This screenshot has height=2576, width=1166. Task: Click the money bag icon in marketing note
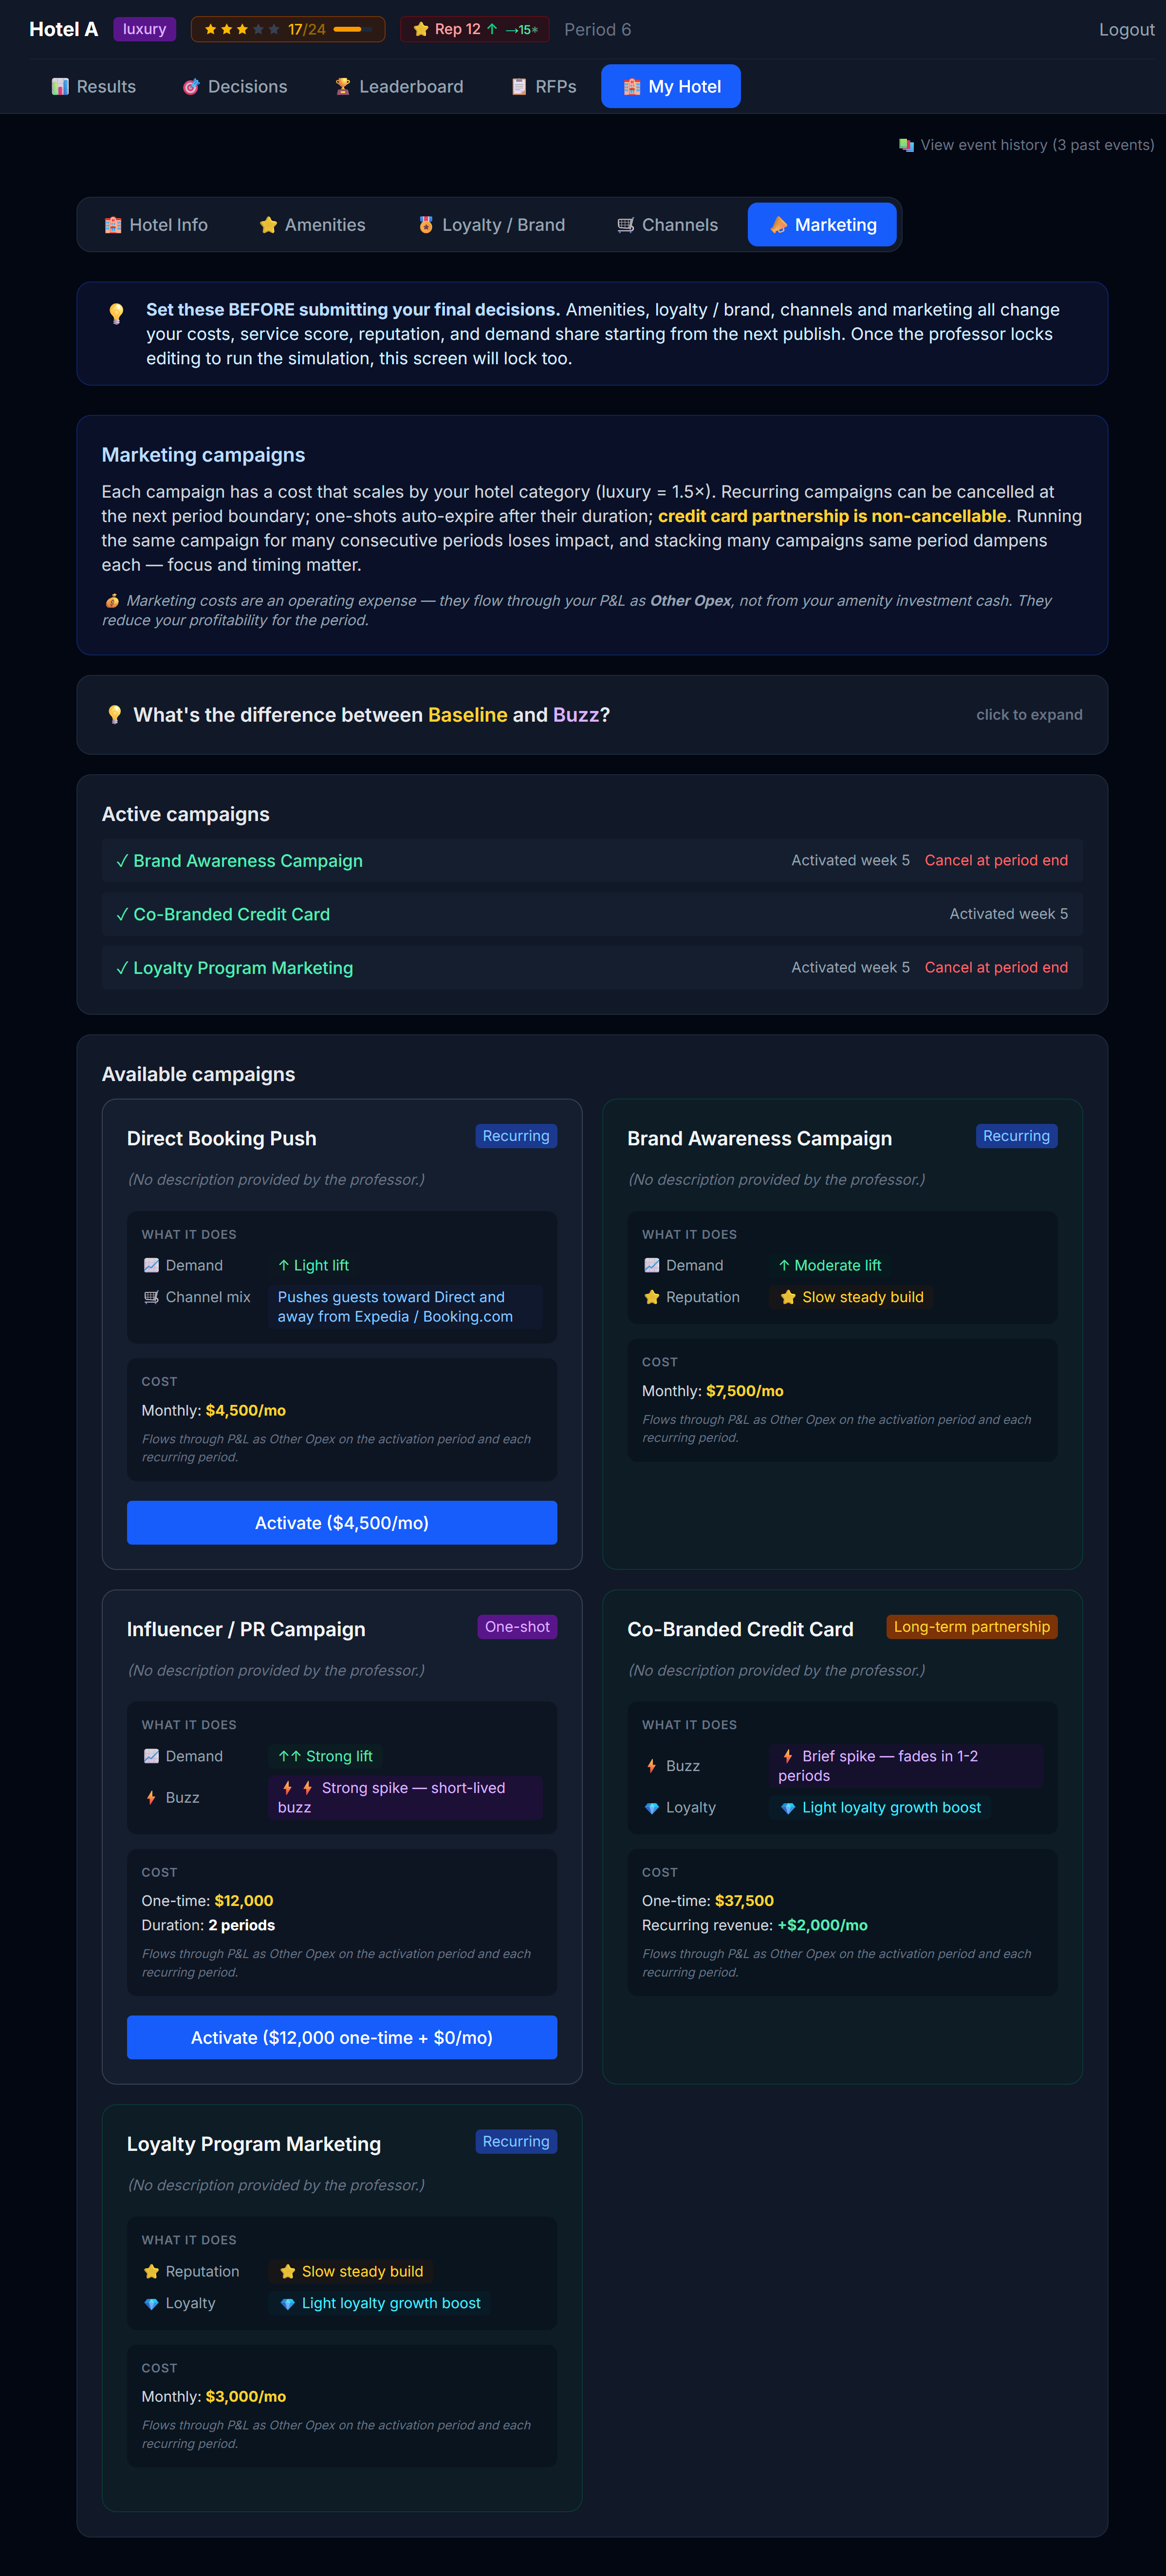(x=112, y=601)
